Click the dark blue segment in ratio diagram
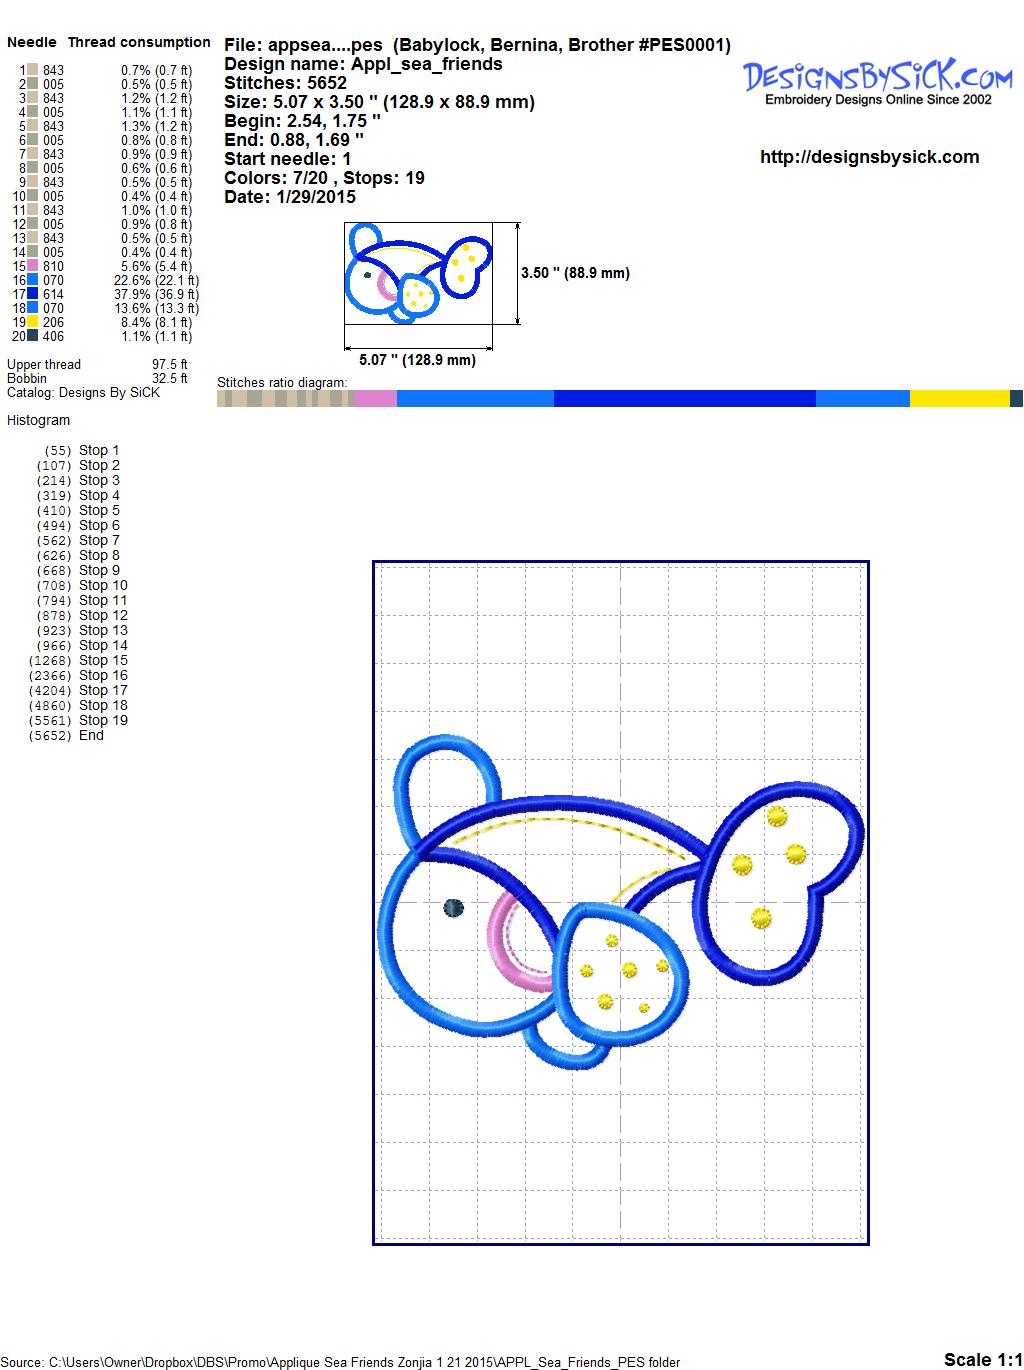This screenshot has width=1024, height=1370. pos(684,398)
